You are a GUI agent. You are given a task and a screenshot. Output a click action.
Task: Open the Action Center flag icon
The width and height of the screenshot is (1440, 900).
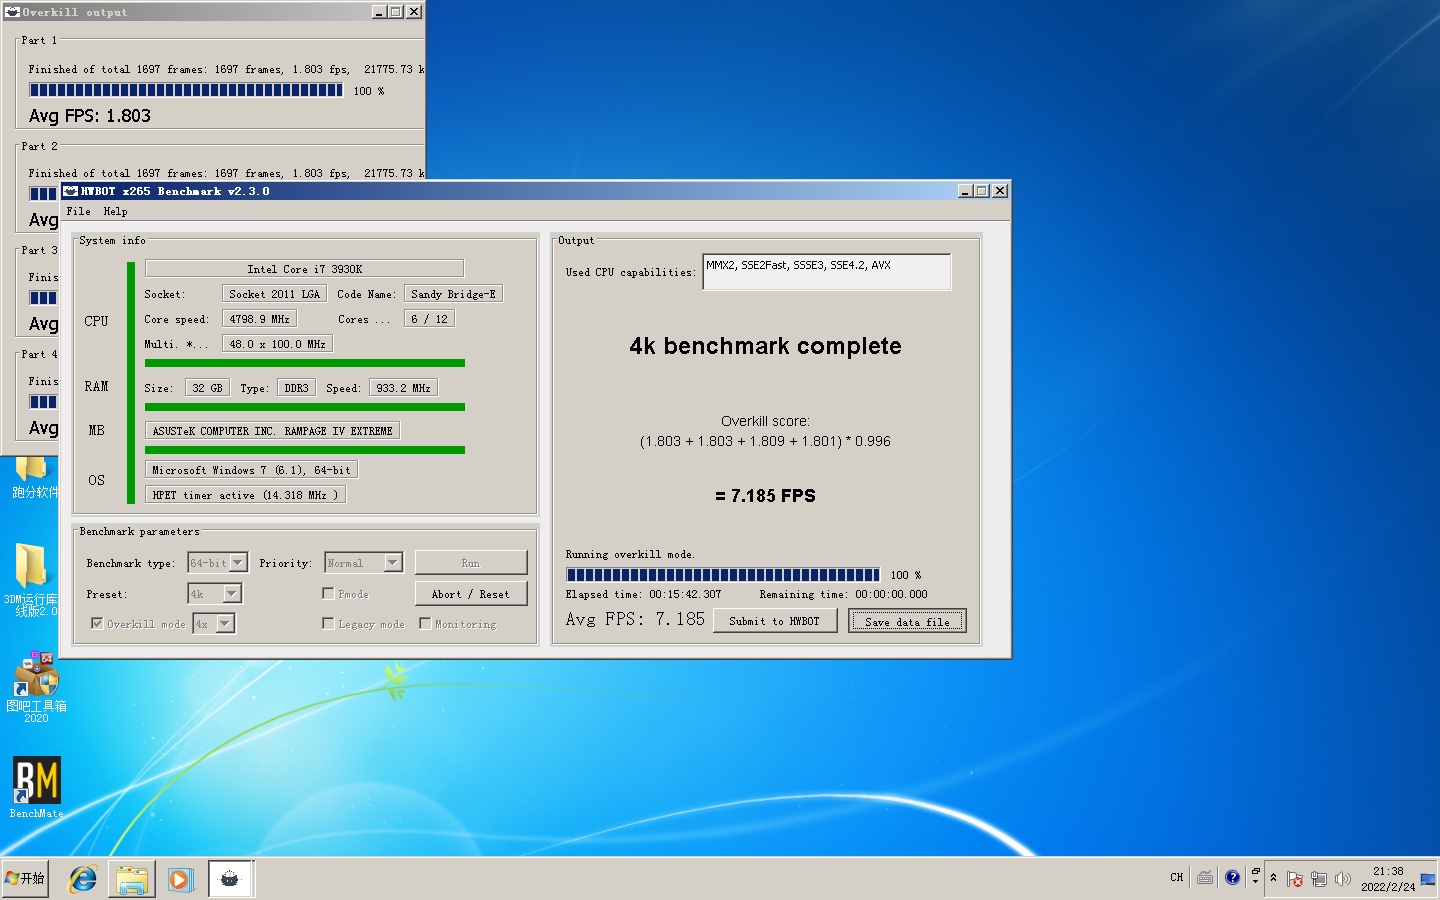coord(1295,879)
